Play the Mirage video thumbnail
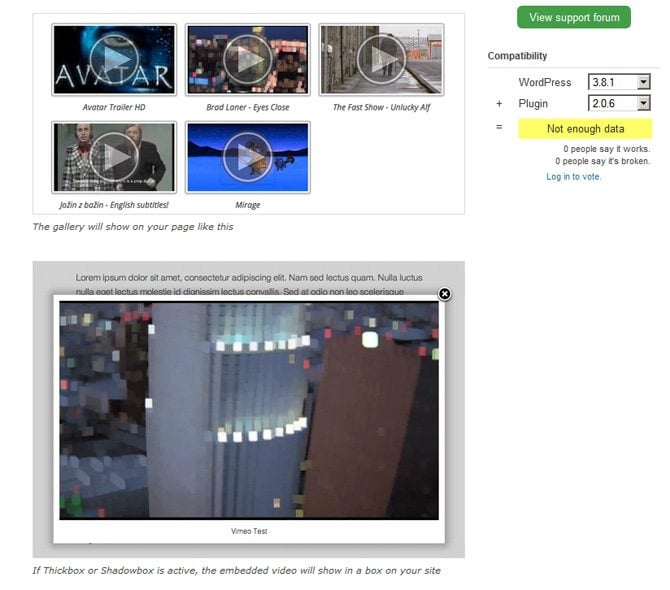 pyautogui.click(x=247, y=157)
